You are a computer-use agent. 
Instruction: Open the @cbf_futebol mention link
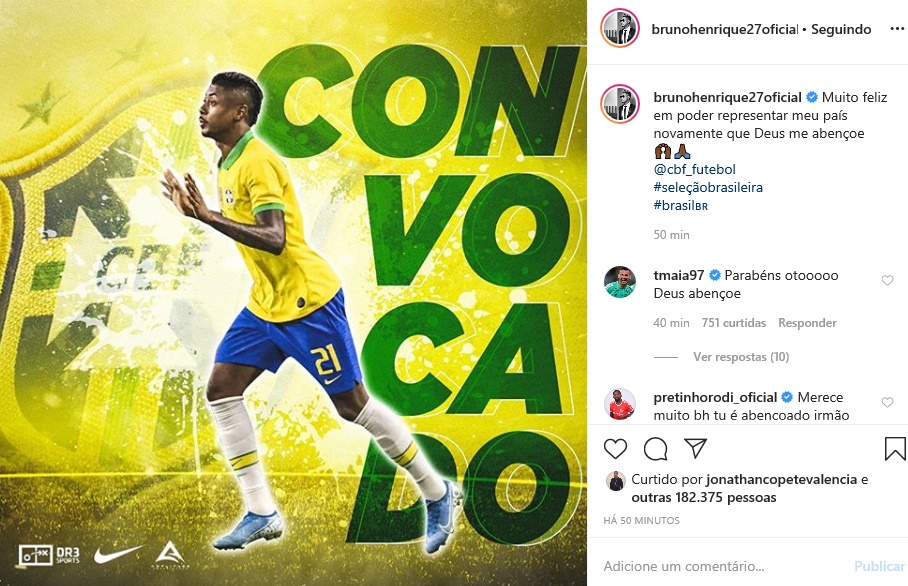[694, 169]
